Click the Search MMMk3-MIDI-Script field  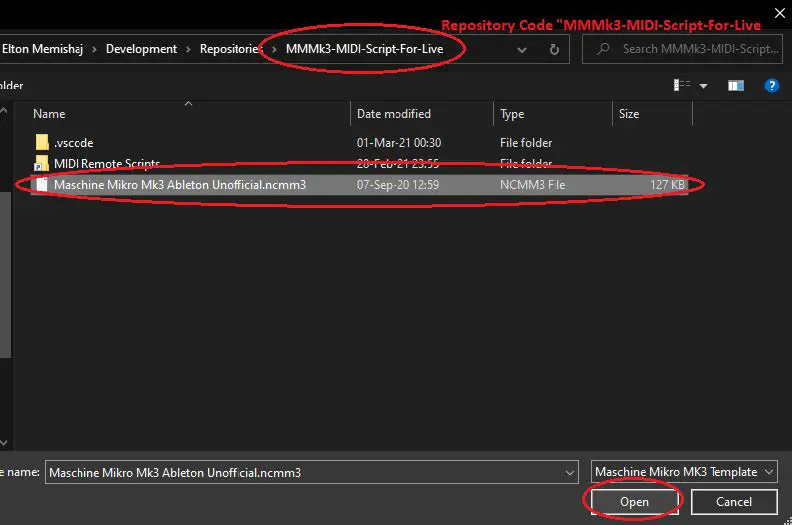click(682, 49)
